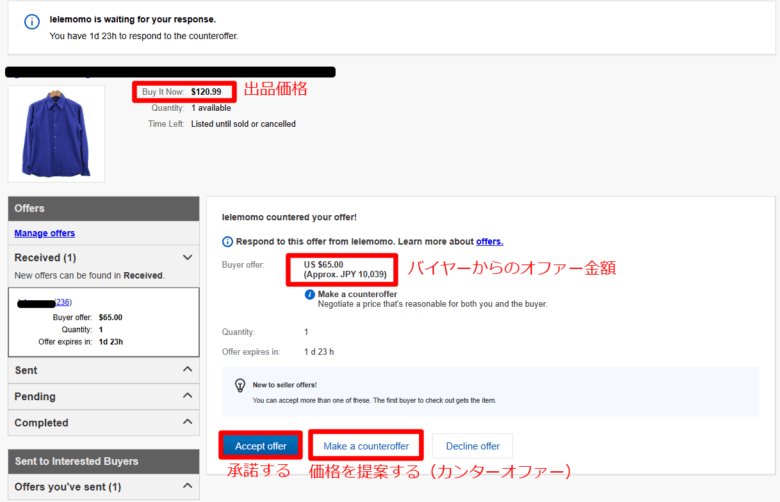Click the Offers sidebar header
This screenshot has width=780, height=502.
[104, 208]
